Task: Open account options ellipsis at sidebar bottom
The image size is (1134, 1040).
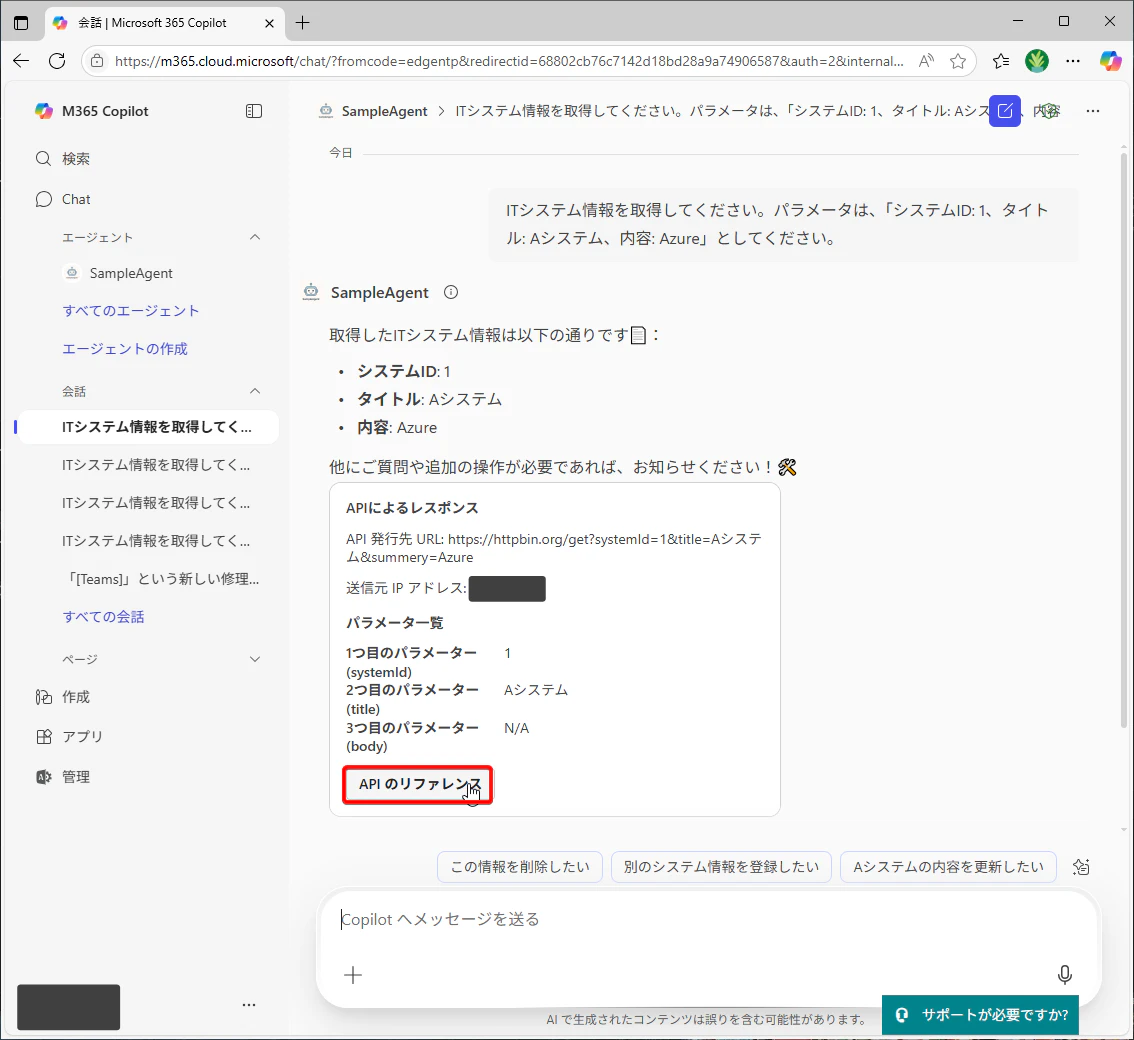Action: (x=249, y=1005)
